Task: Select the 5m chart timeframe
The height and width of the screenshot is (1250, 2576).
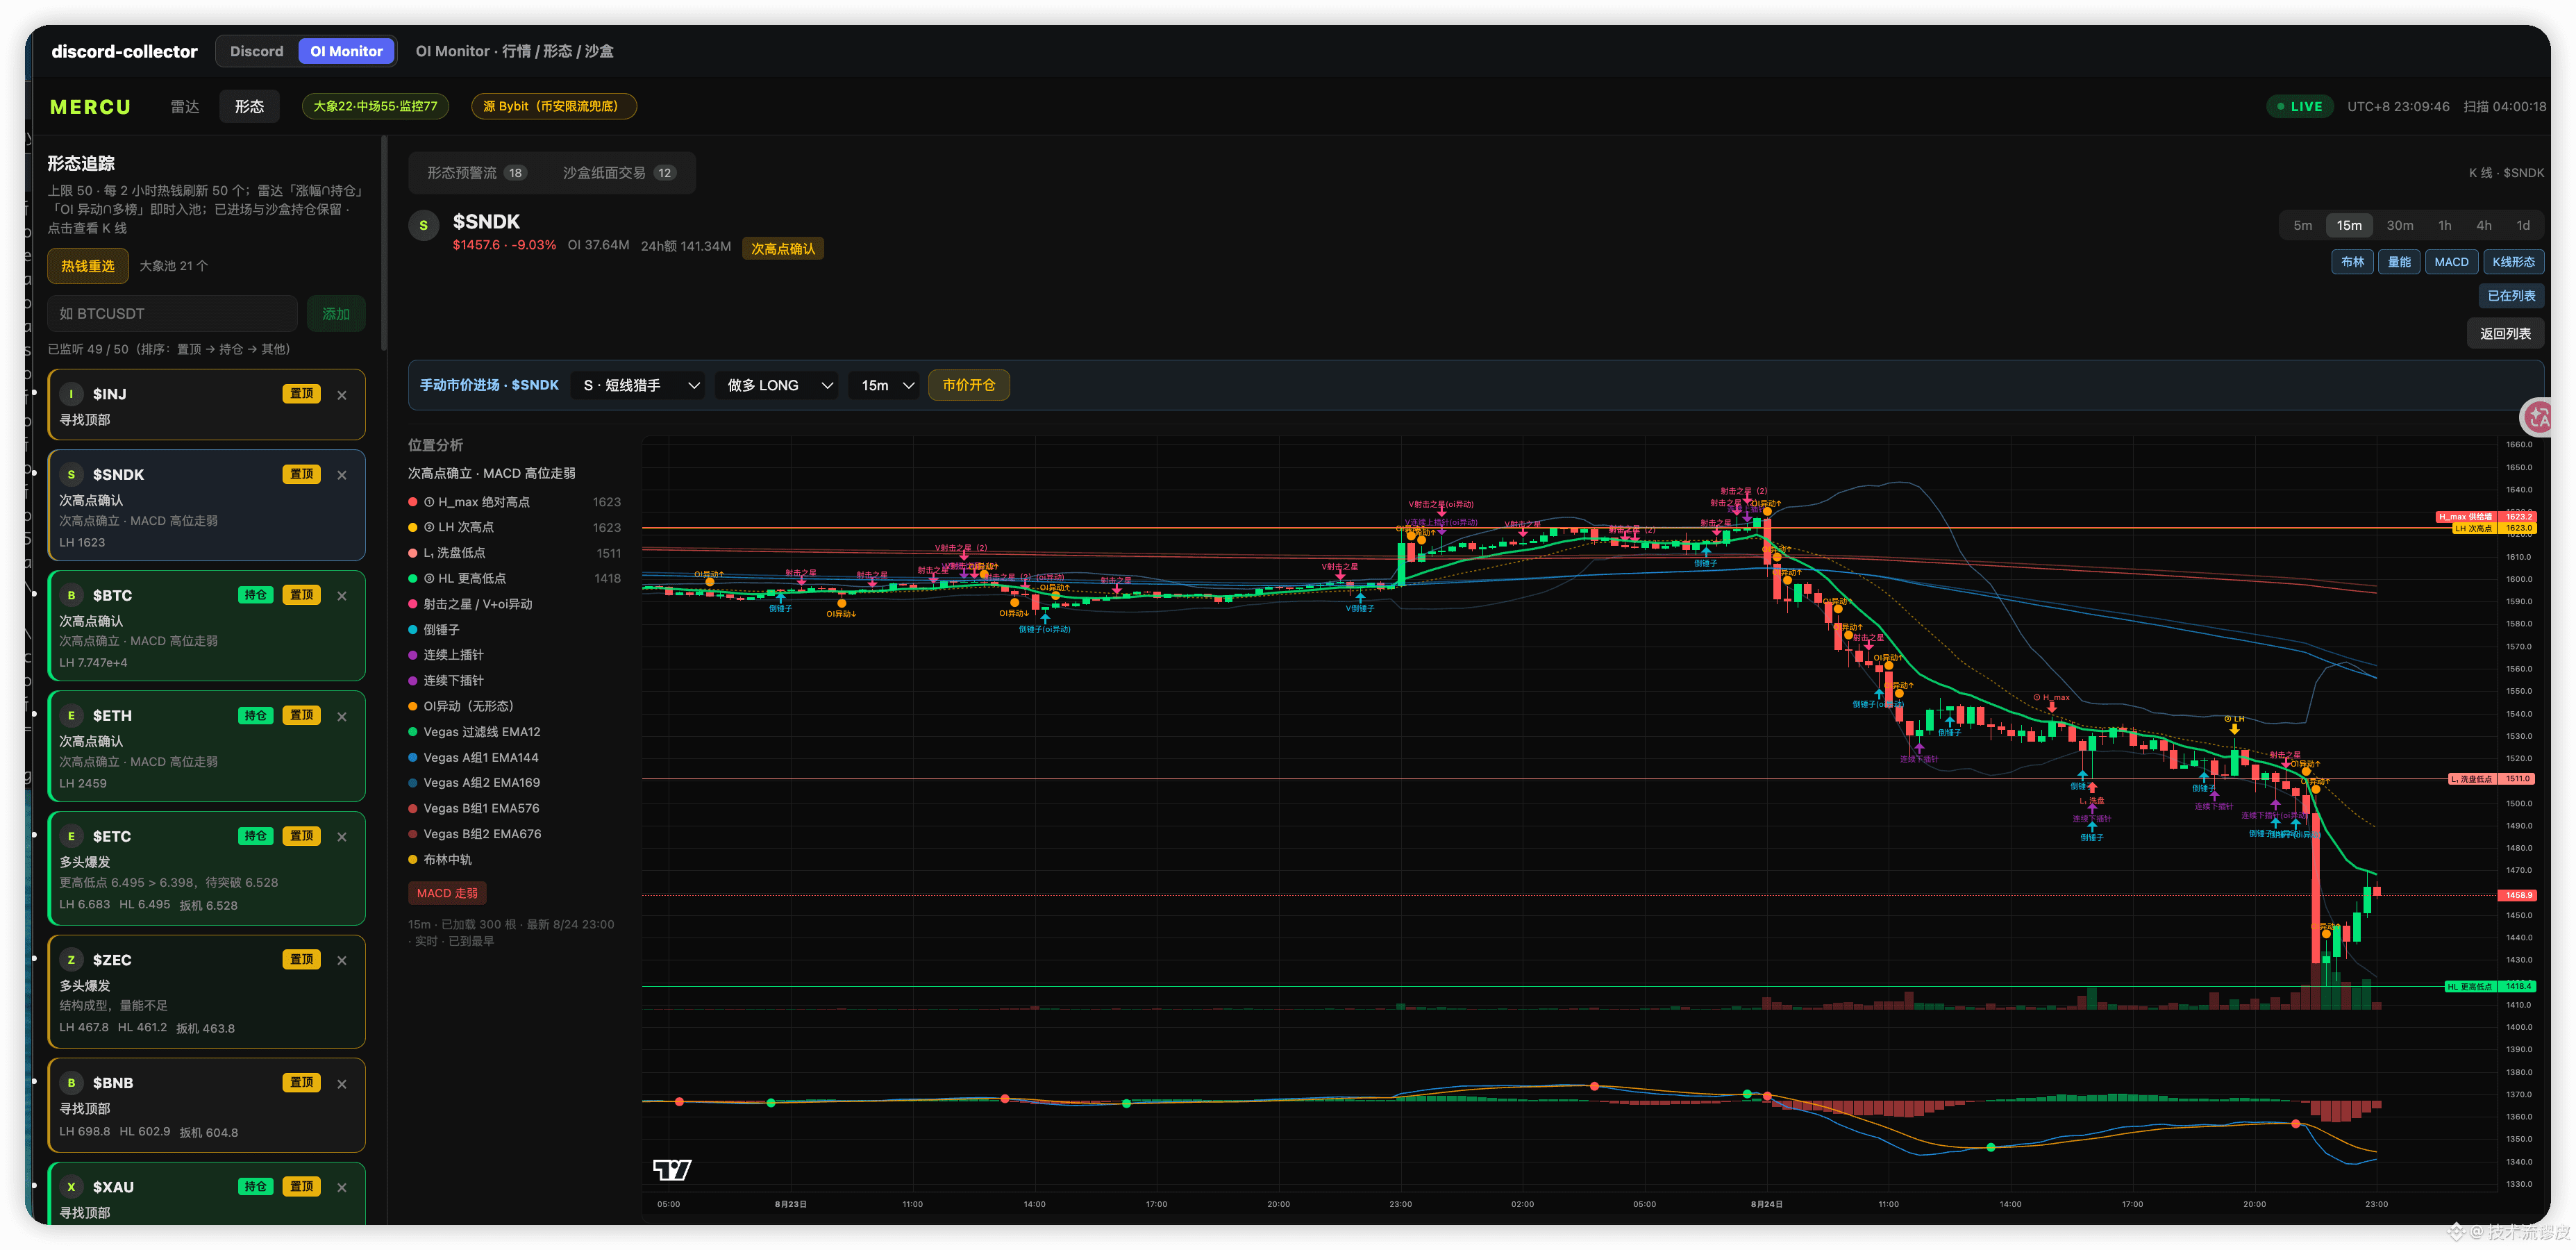Action: click(2302, 226)
